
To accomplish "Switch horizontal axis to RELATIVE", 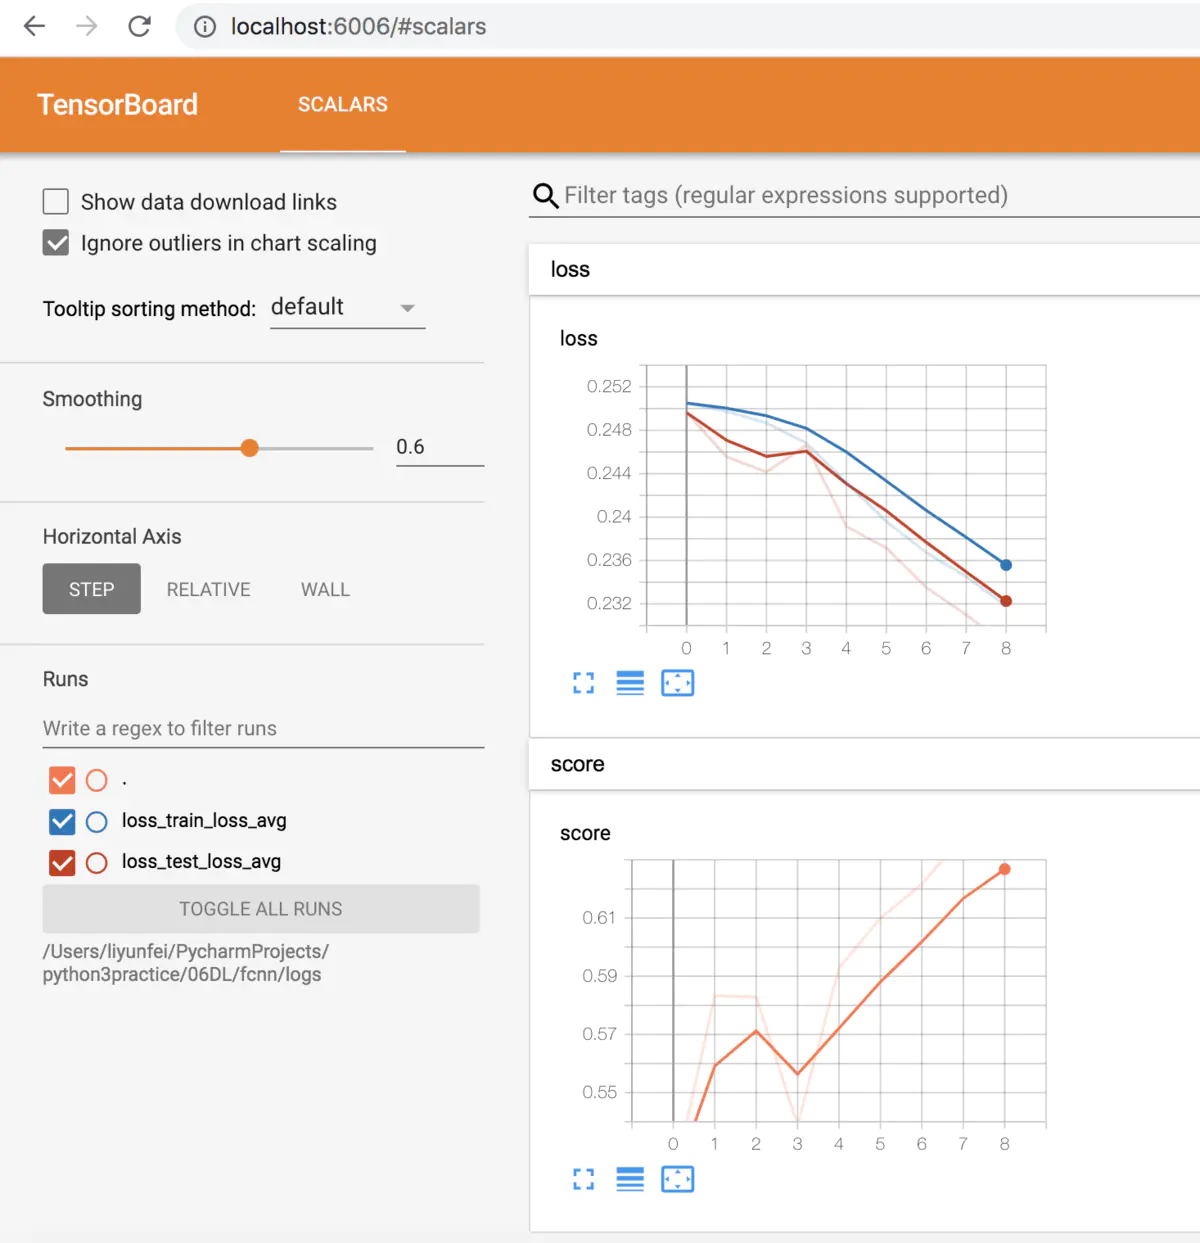I will coord(208,589).
